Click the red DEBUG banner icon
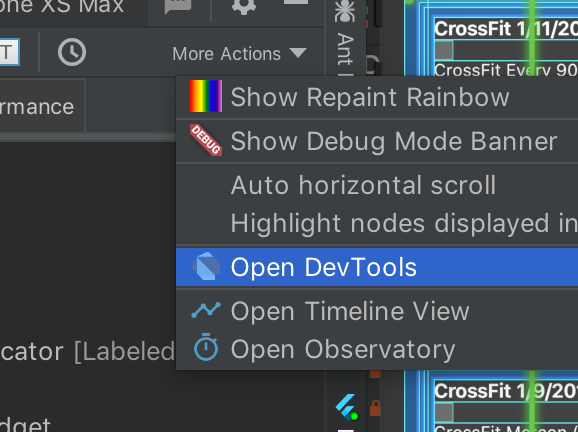The height and width of the screenshot is (432, 578). [x=206, y=140]
